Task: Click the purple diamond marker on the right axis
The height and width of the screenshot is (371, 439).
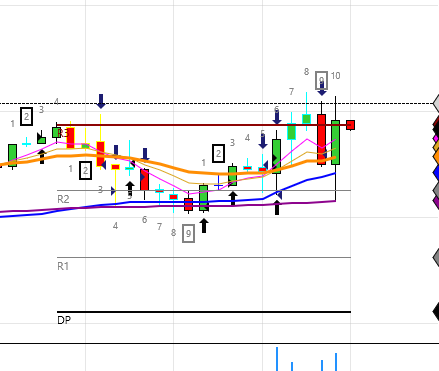Action: [x=436, y=201]
